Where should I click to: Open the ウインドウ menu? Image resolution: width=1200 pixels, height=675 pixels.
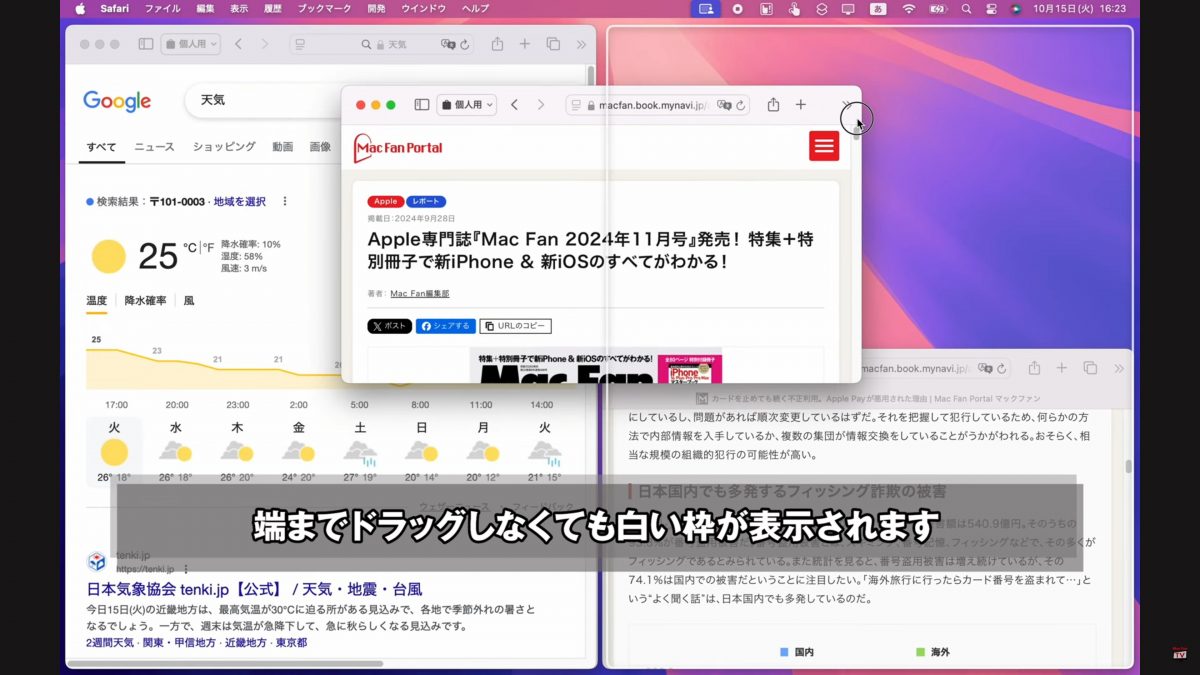[423, 8]
